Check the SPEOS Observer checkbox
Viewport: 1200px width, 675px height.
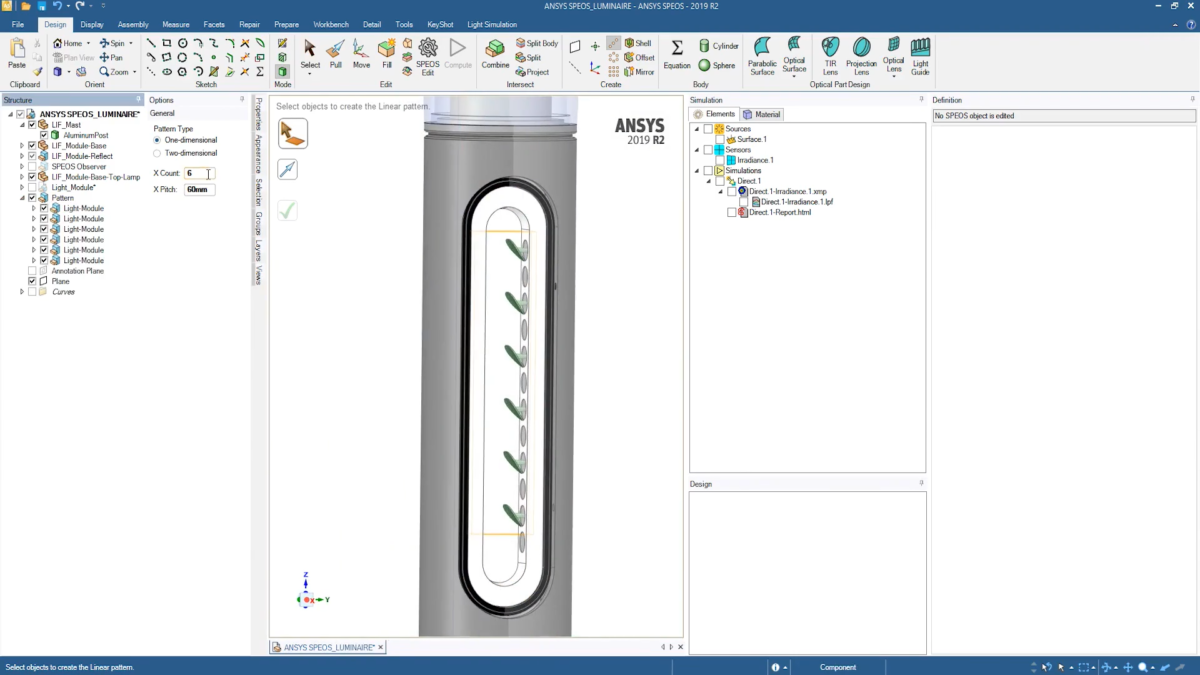[x=32, y=167]
